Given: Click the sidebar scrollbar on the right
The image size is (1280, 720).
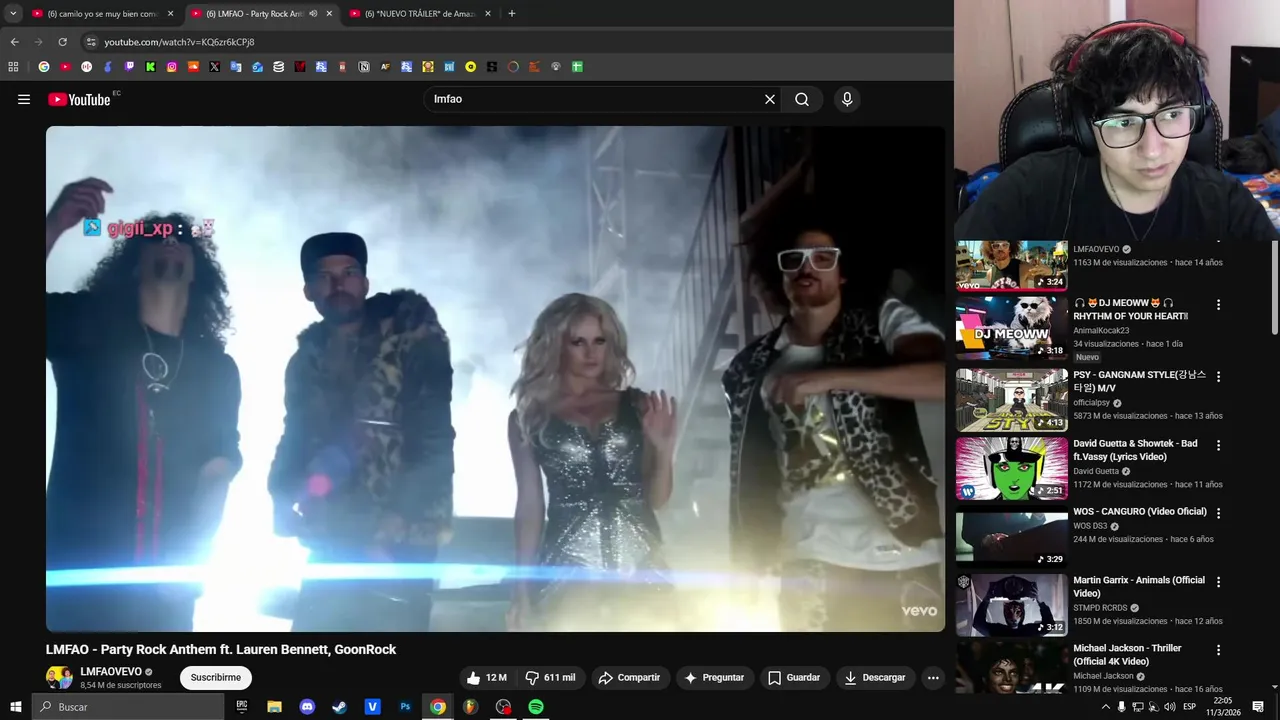Looking at the screenshot, I should pyautogui.click(x=1275, y=288).
